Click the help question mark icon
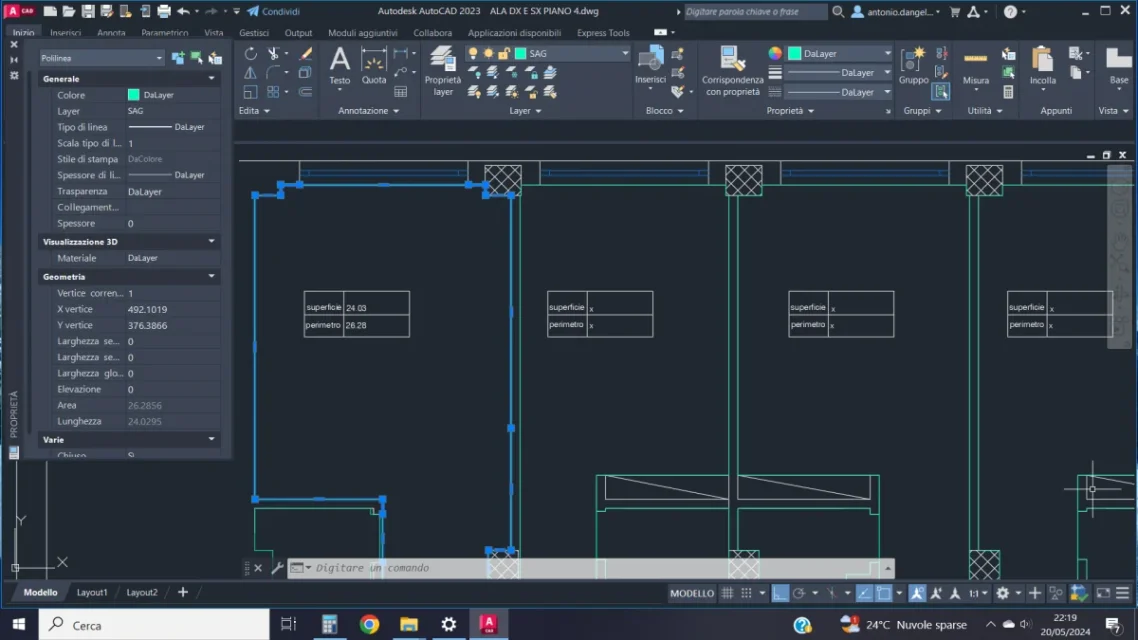 (1010, 12)
